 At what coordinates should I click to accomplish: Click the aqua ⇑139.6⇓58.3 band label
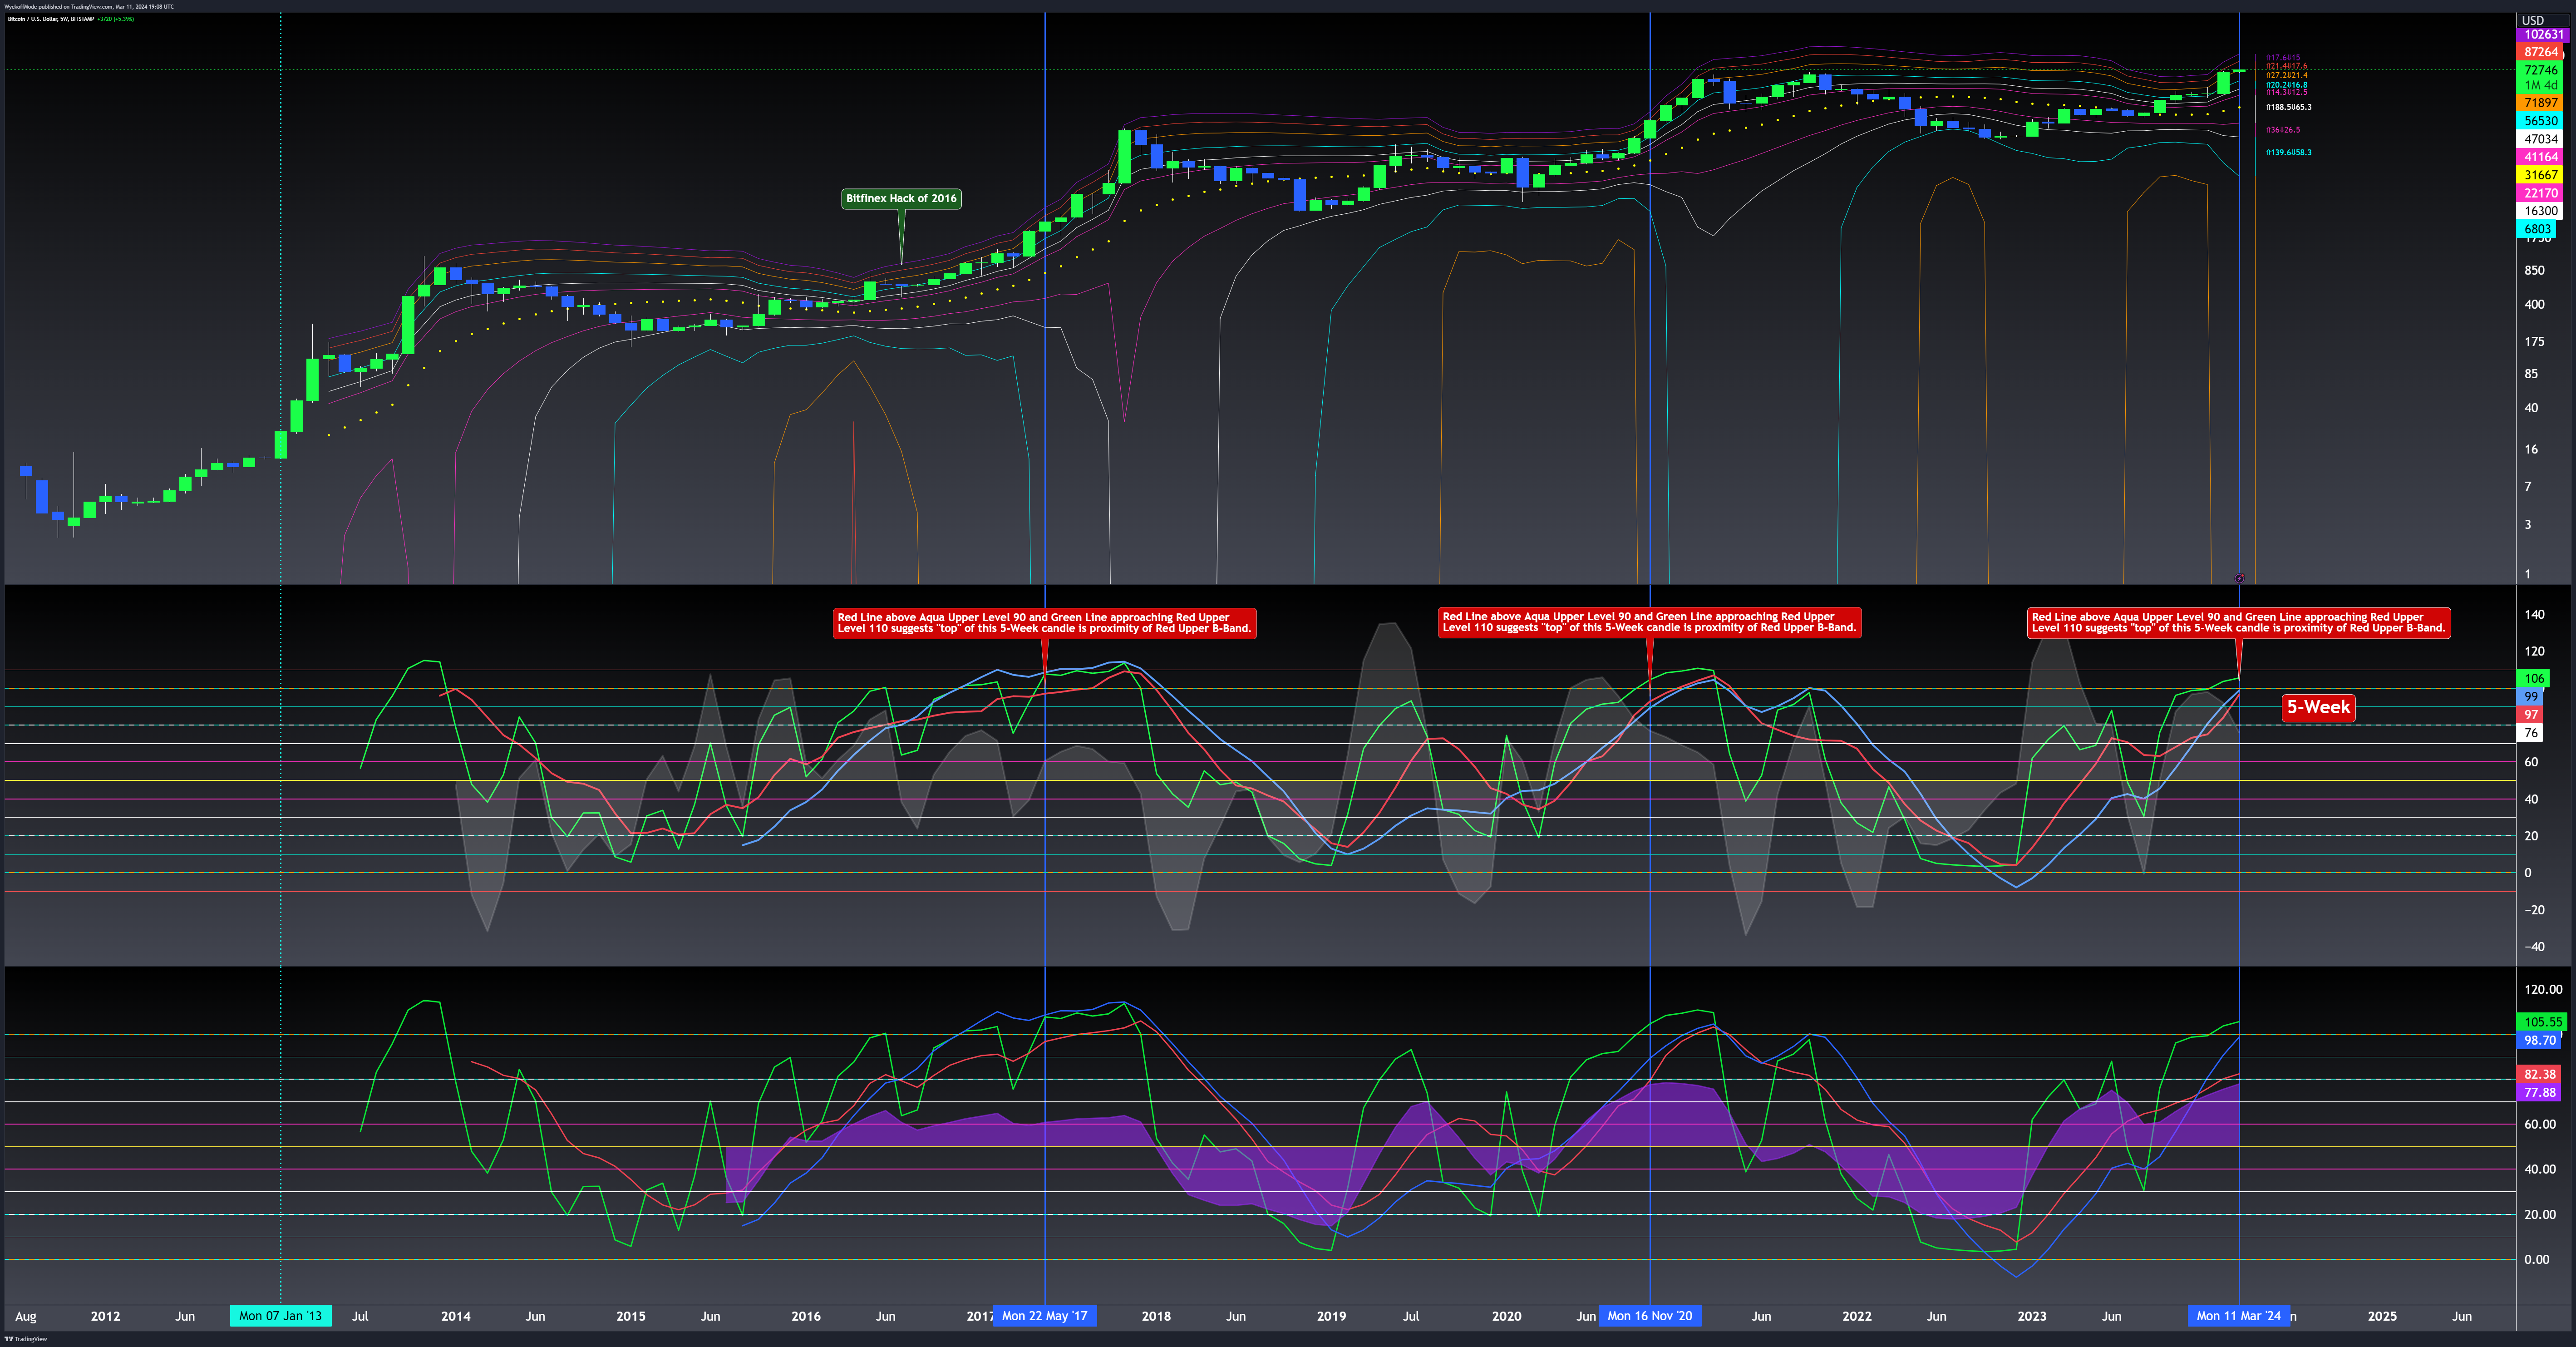[2288, 152]
